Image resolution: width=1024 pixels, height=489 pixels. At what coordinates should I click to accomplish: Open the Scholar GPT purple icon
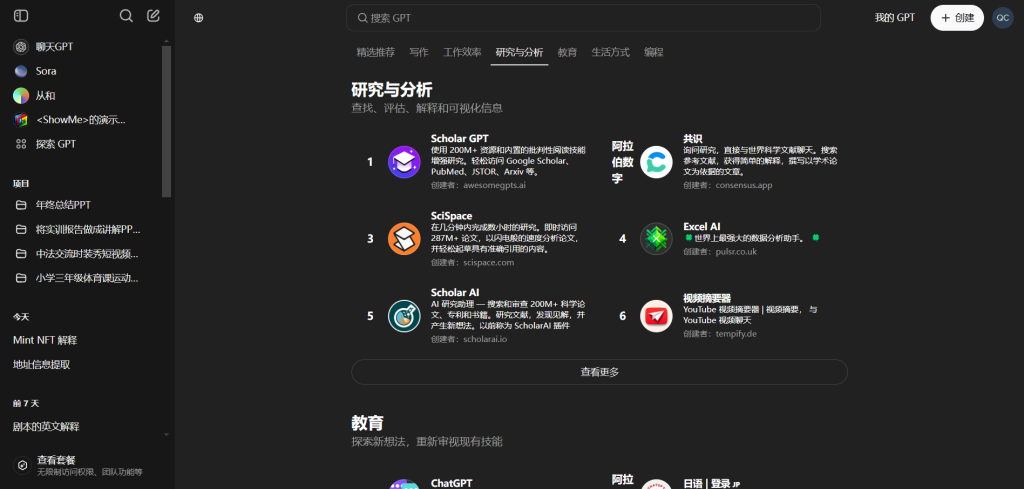404,162
